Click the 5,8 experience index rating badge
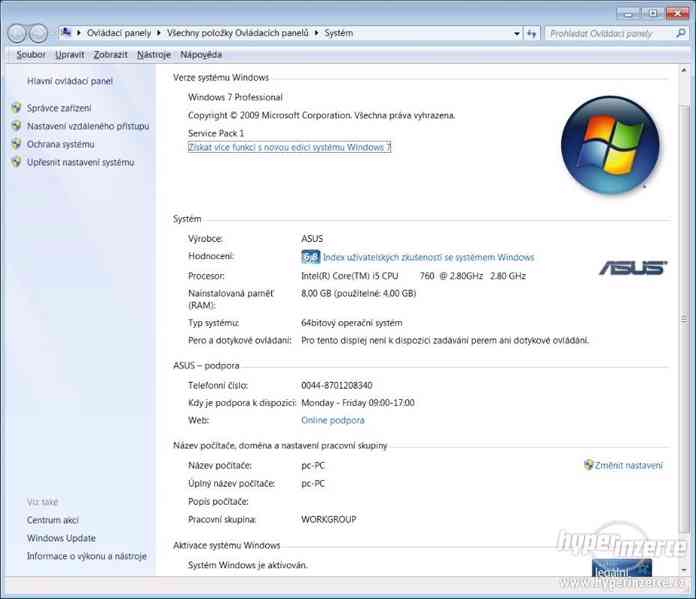This screenshot has width=696, height=599. (310, 257)
